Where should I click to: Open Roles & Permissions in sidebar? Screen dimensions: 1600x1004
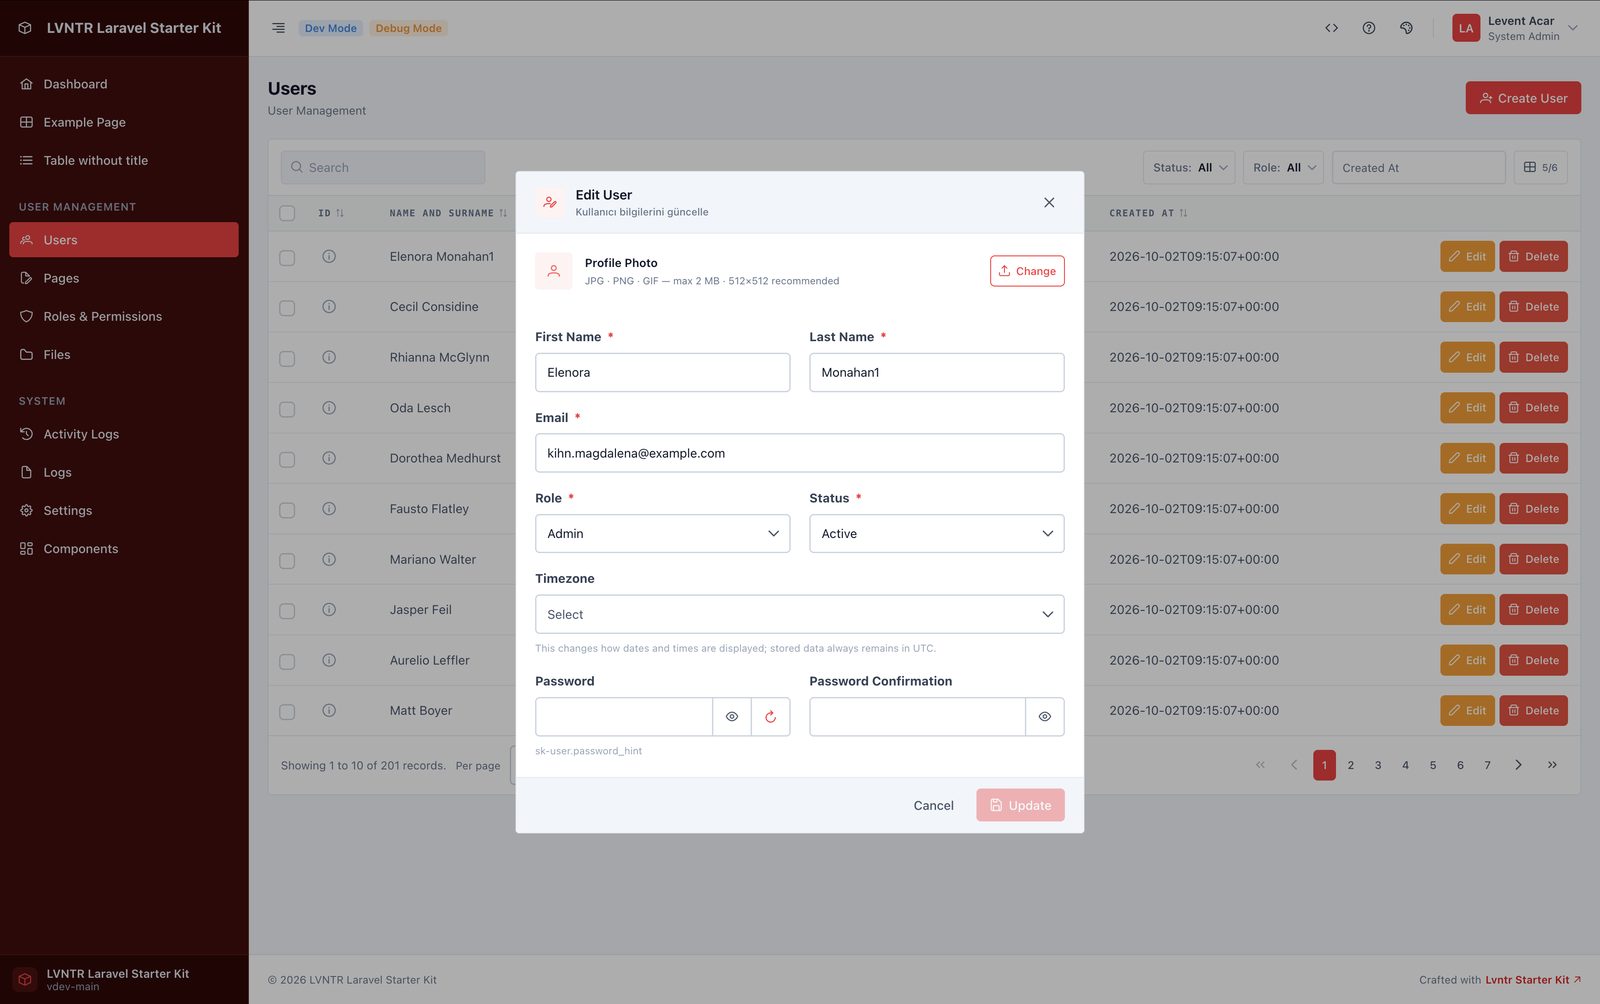point(124,316)
